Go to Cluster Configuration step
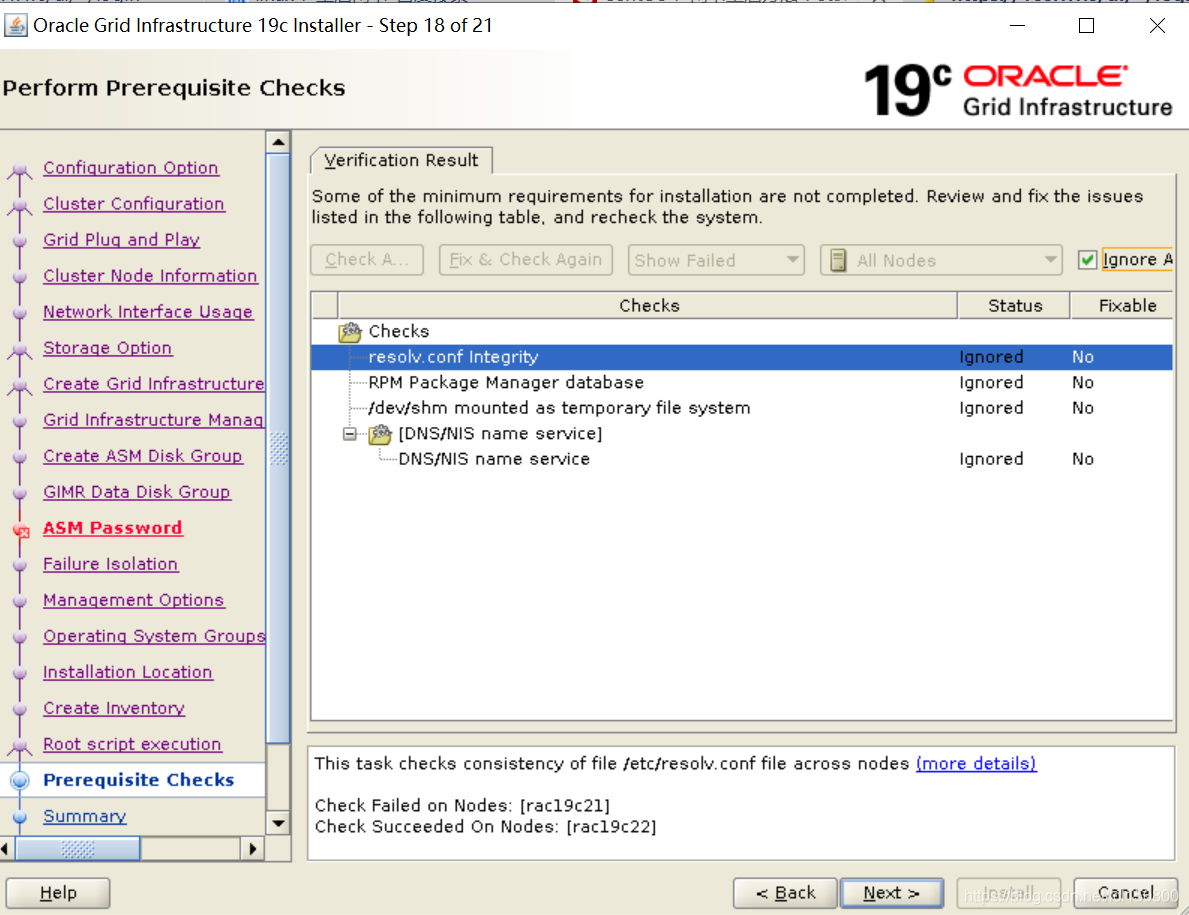The height and width of the screenshot is (915, 1189). (x=133, y=204)
